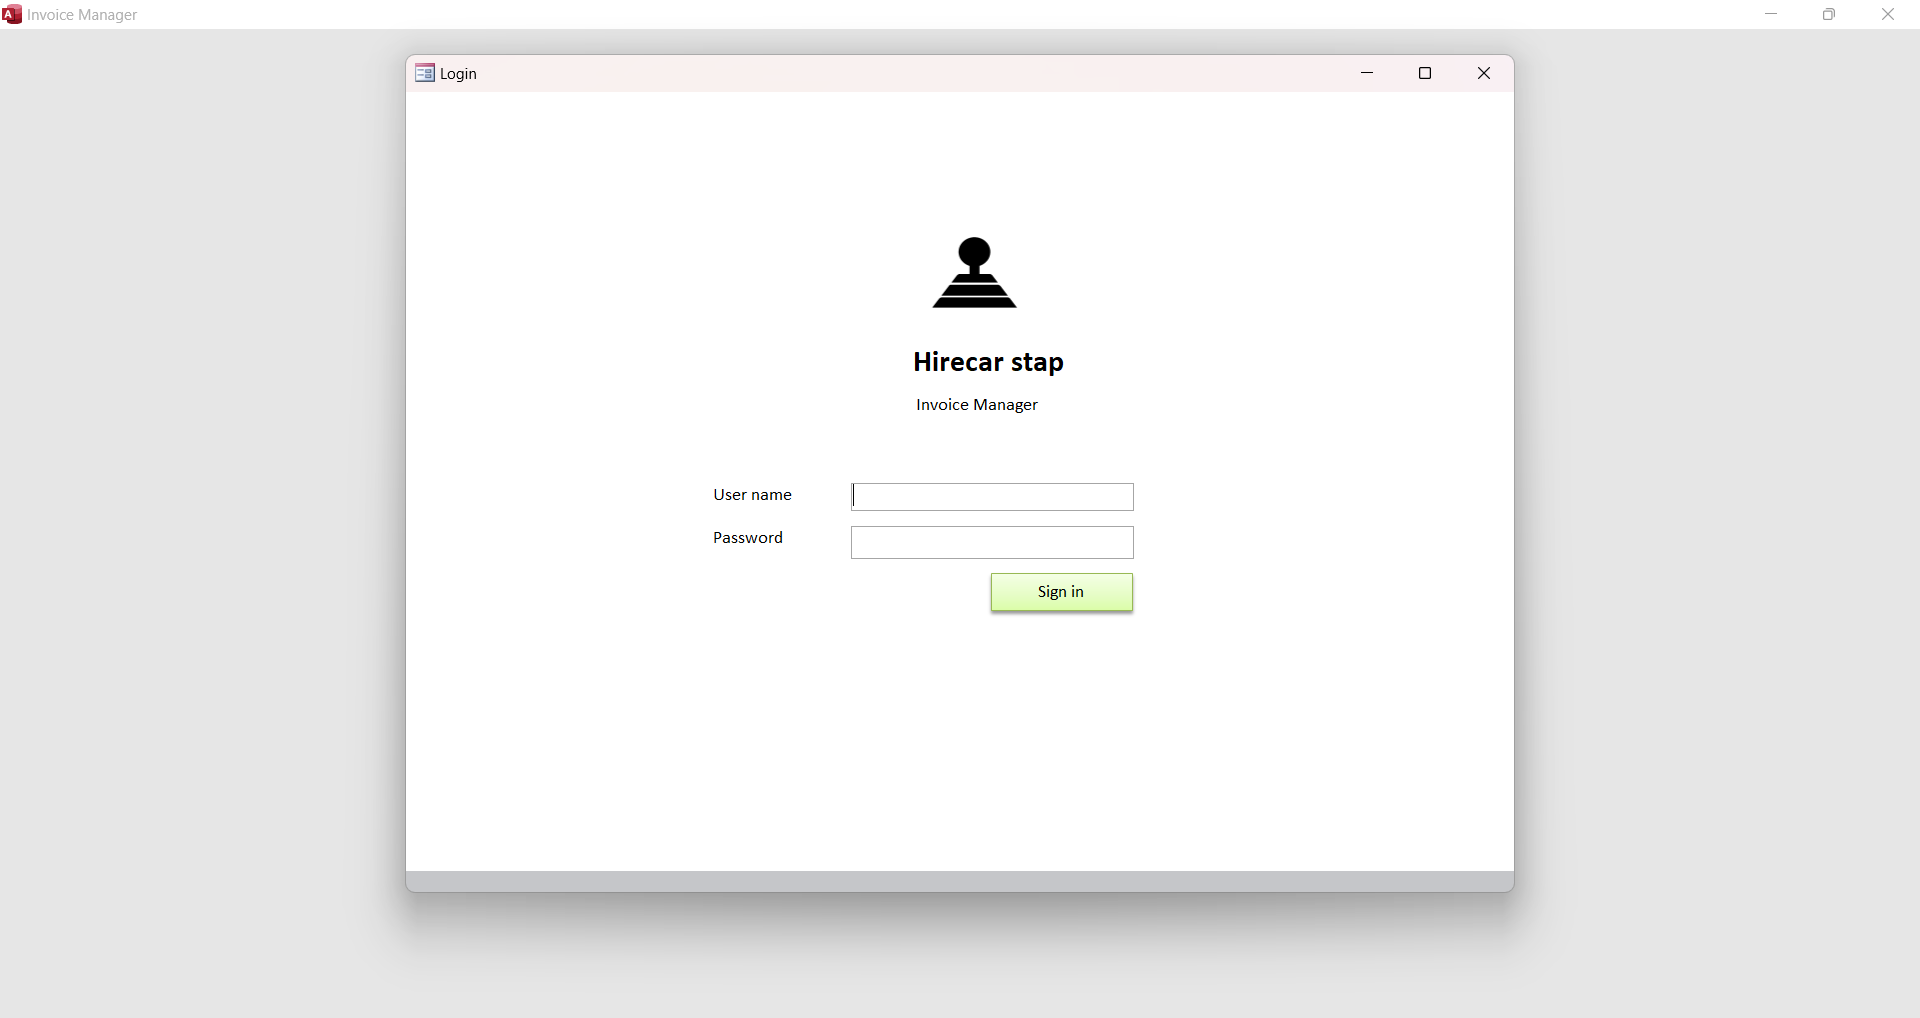This screenshot has width=1920, height=1018.
Task: Minimize the Login dialog window
Action: click(1367, 73)
